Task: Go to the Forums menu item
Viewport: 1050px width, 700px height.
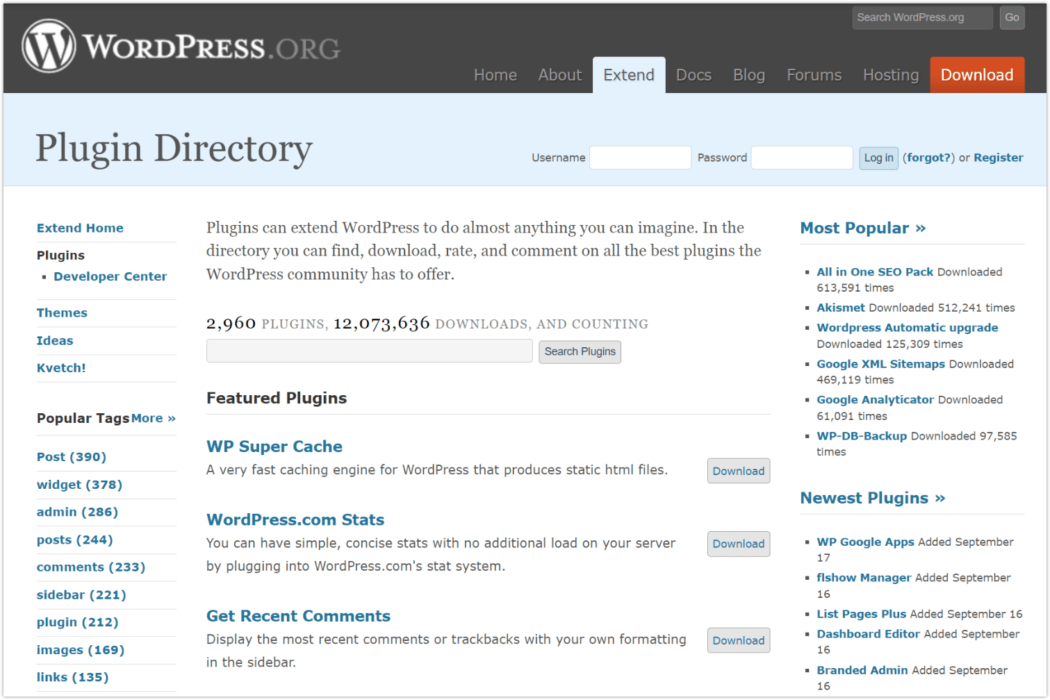Action: pyautogui.click(x=814, y=75)
